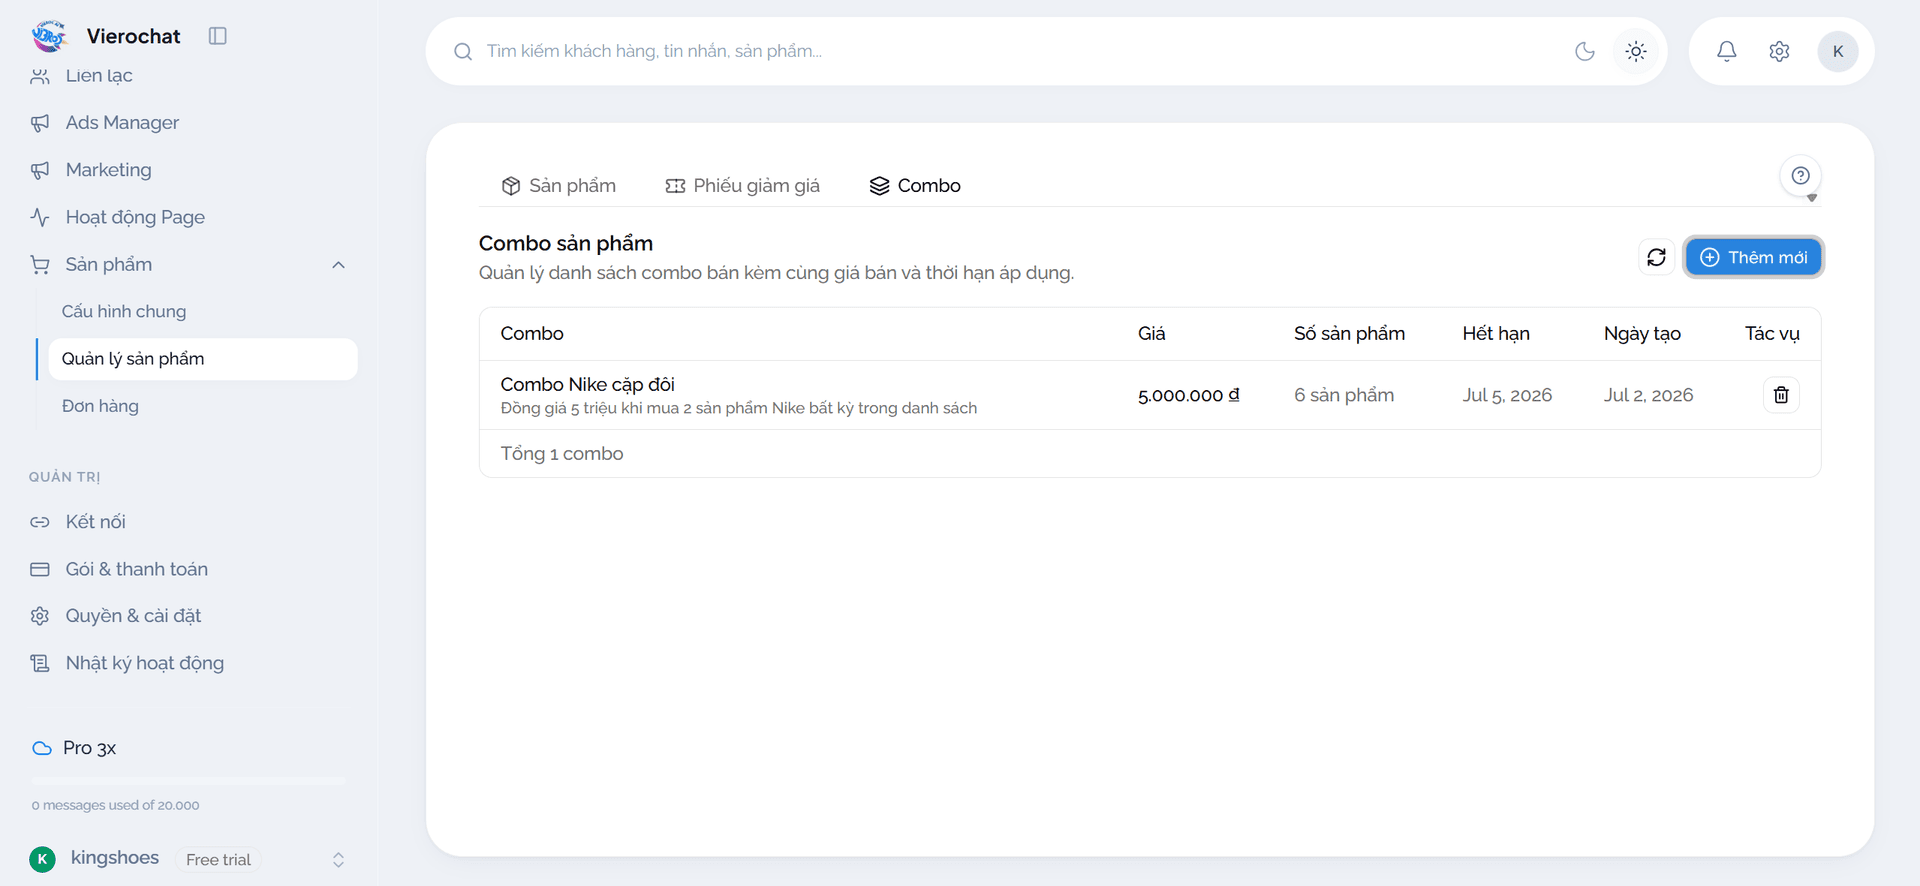Screen dimensions: 1920x886
Task: Switch to the Sản phẩm tab
Action: point(558,186)
